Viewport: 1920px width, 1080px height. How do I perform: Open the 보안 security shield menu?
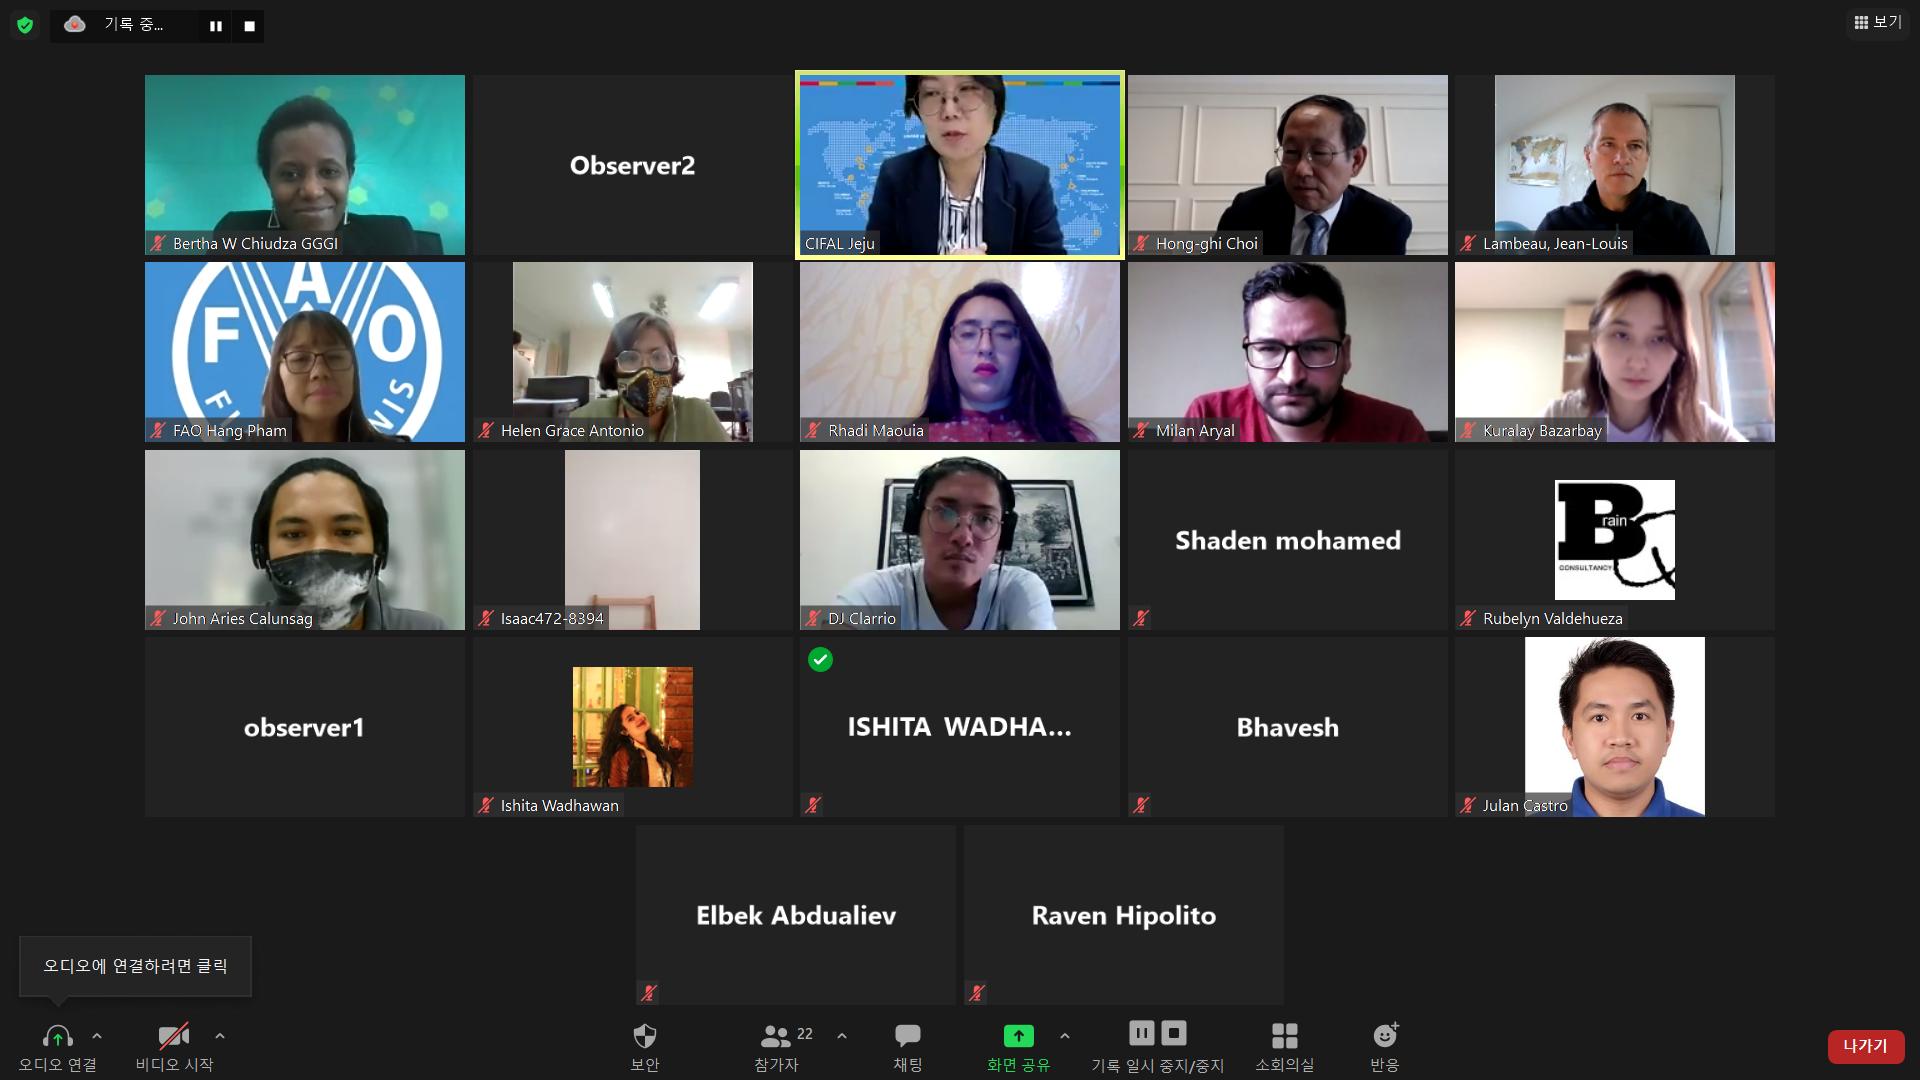[x=645, y=1046]
